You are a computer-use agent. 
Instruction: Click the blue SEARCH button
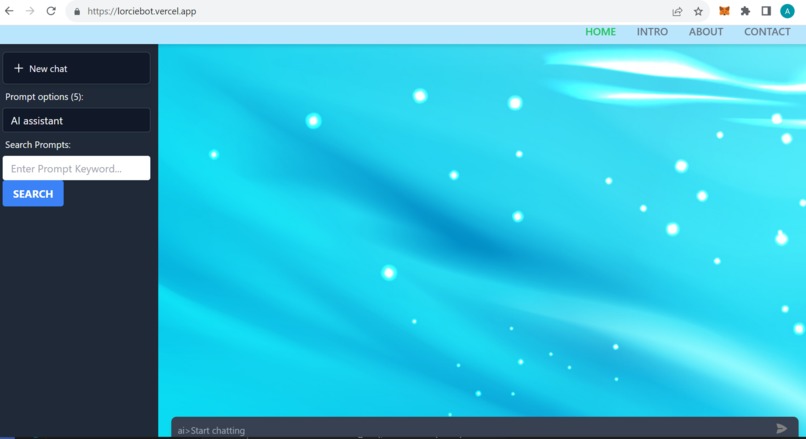point(33,194)
